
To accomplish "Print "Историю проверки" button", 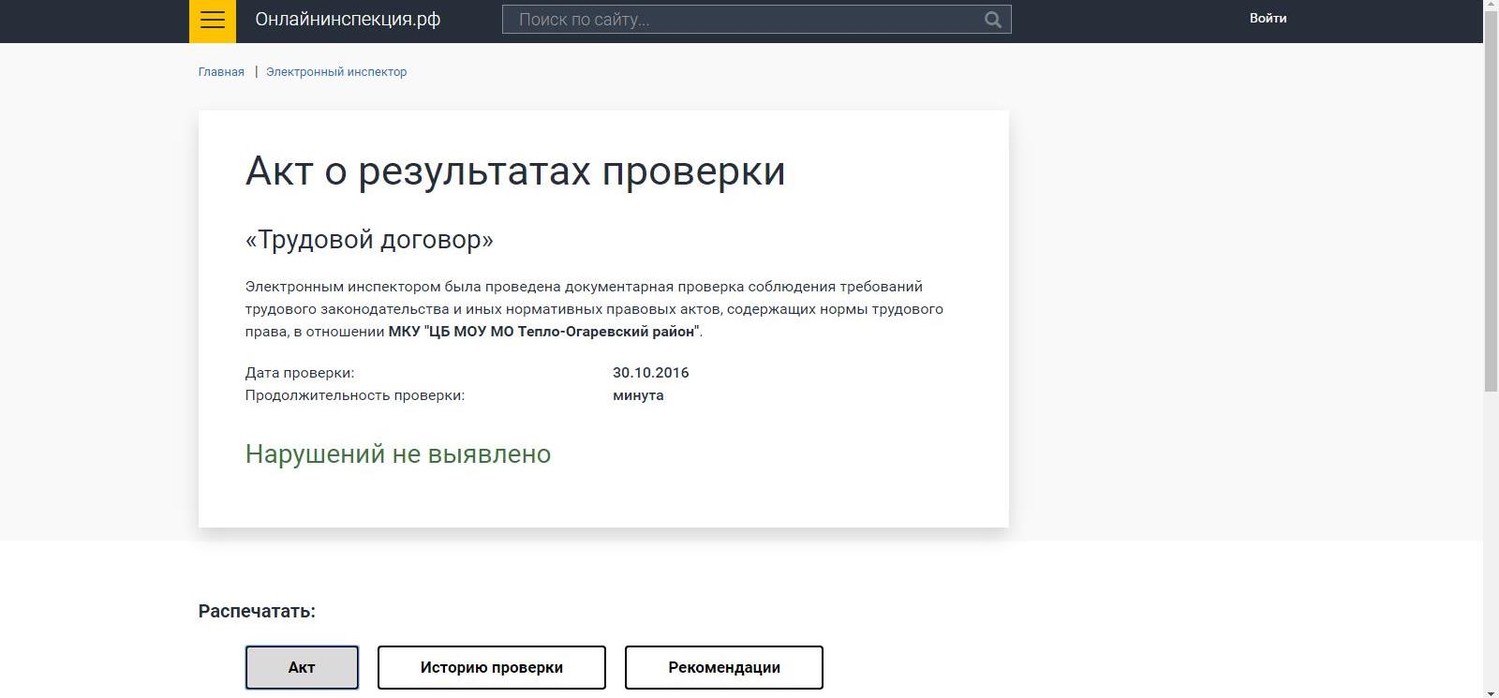I will (x=491, y=667).
